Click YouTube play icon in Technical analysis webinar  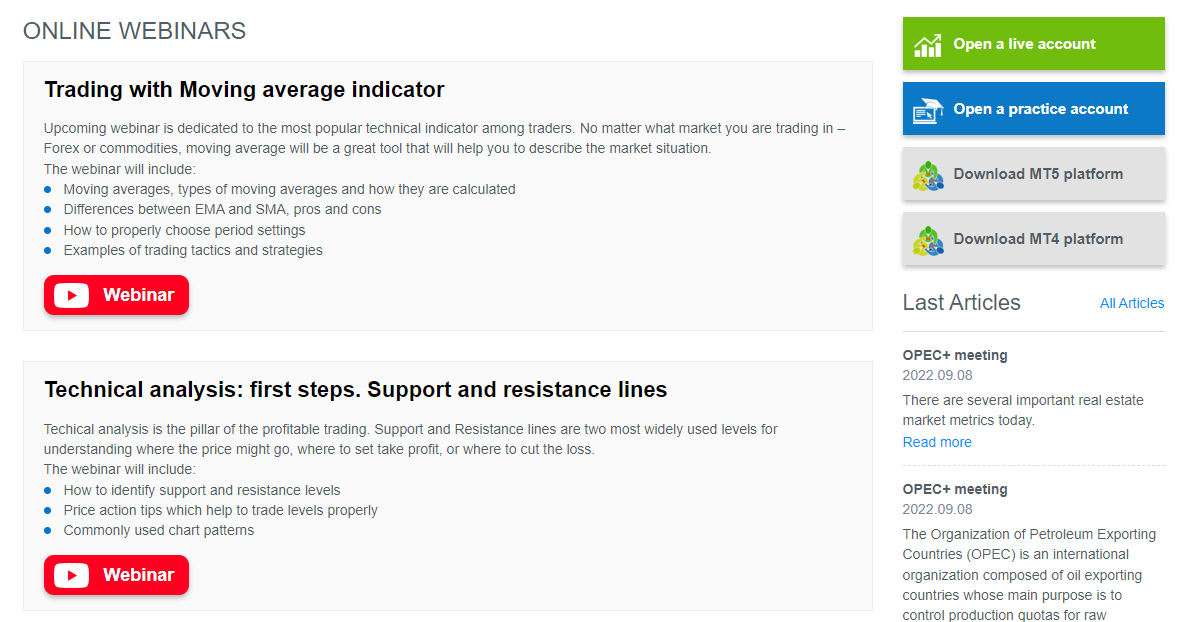[x=72, y=575]
